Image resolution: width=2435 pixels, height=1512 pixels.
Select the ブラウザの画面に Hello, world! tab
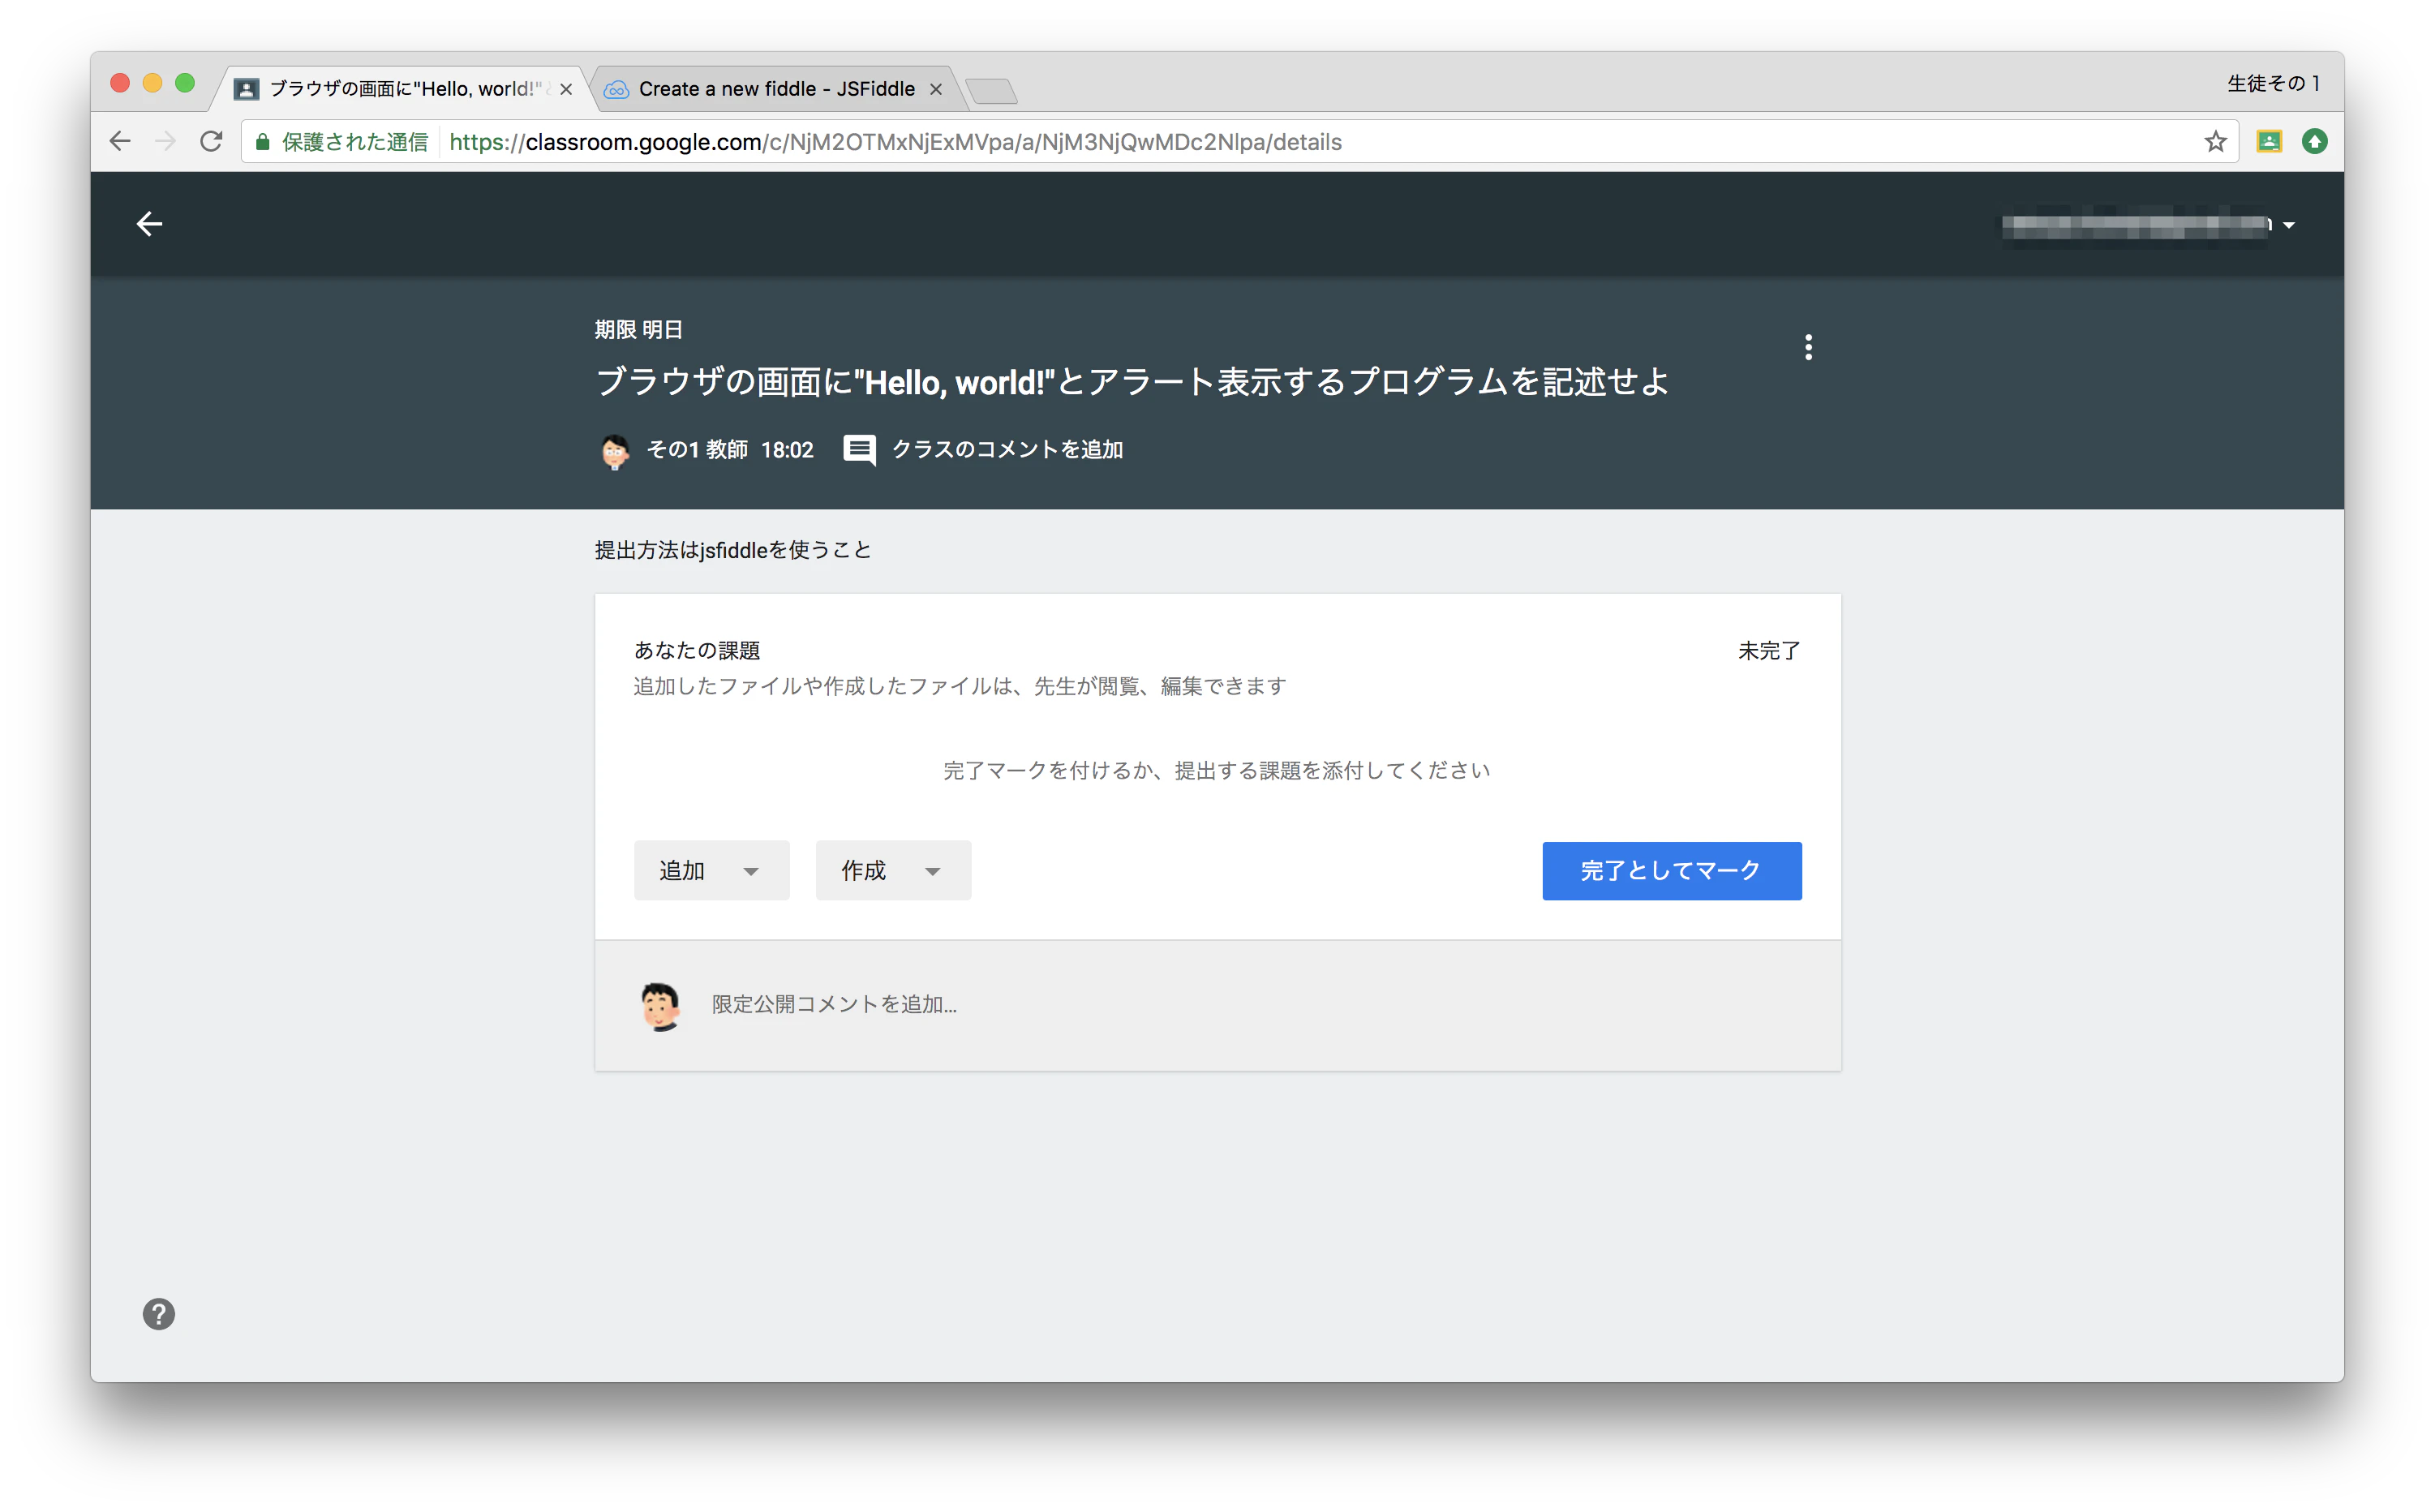tap(404, 89)
